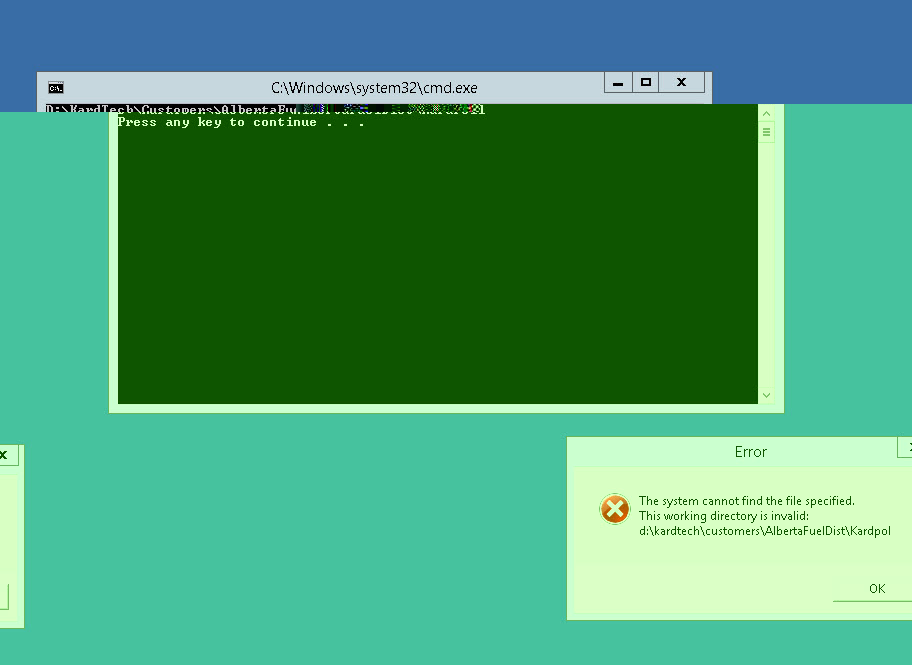
Task: Click the C:\Windows\system32\cmd.exe title
Action: point(374,88)
